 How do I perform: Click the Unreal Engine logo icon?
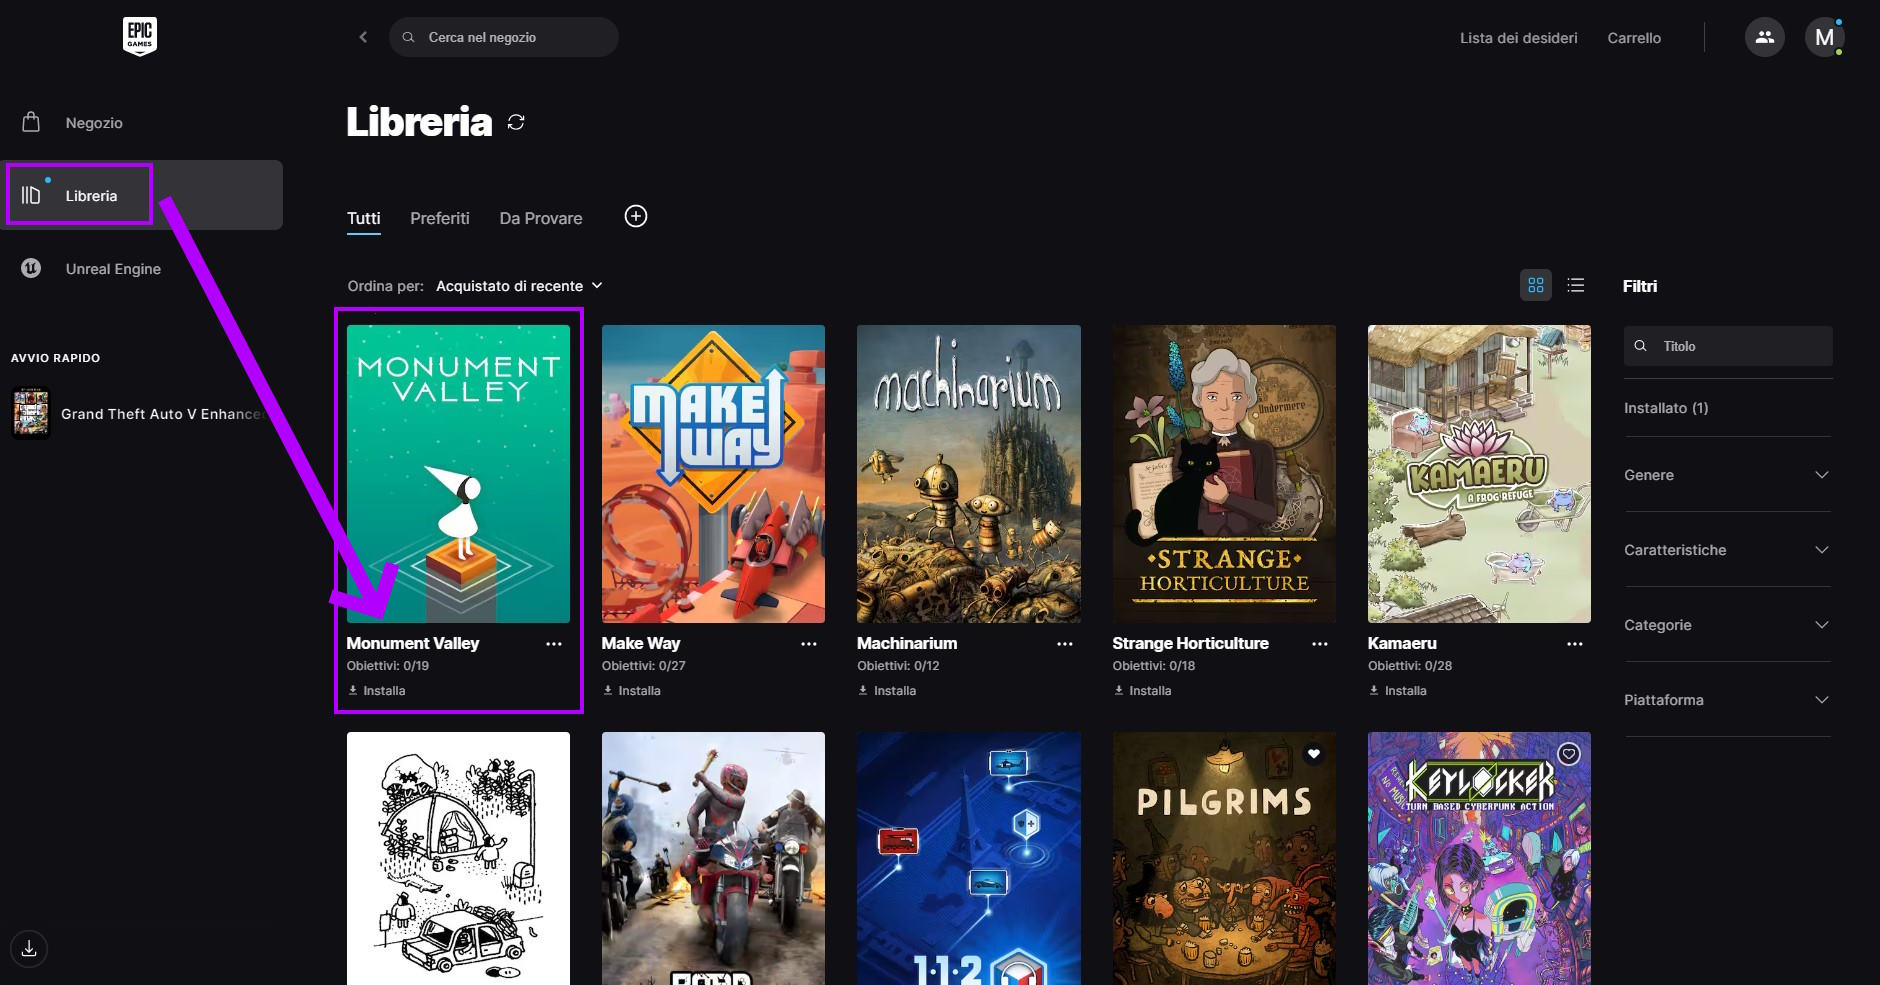31,268
